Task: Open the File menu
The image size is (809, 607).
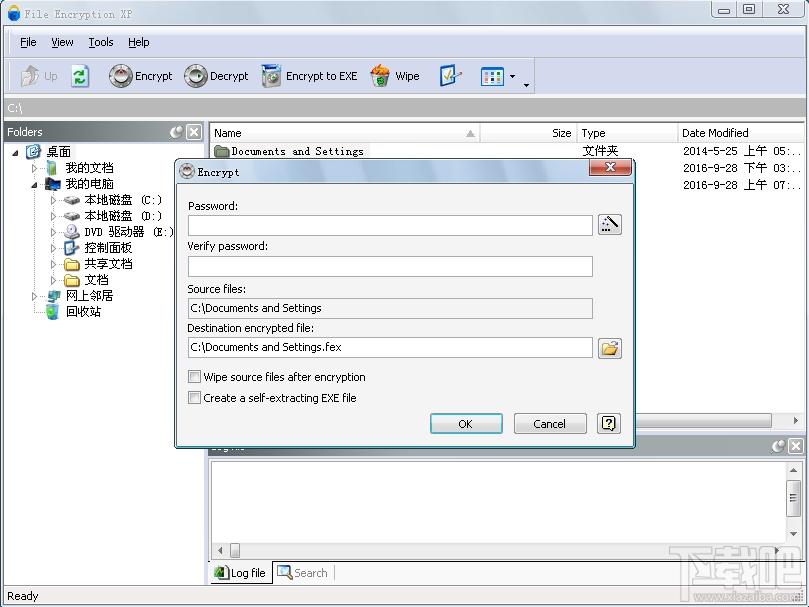Action: 28,42
